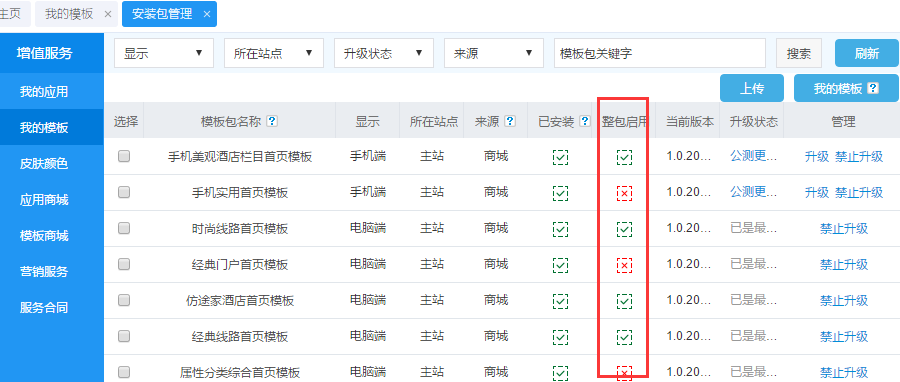Click help icon on 我的模板 button

[873, 88]
